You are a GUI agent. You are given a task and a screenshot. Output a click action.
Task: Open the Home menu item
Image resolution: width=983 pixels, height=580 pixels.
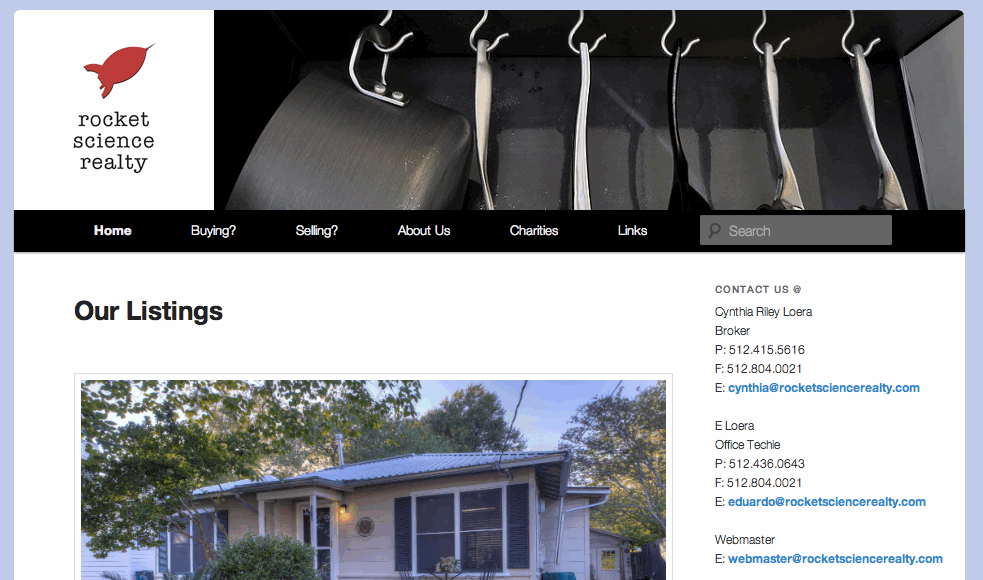pyautogui.click(x=113, y=231)
